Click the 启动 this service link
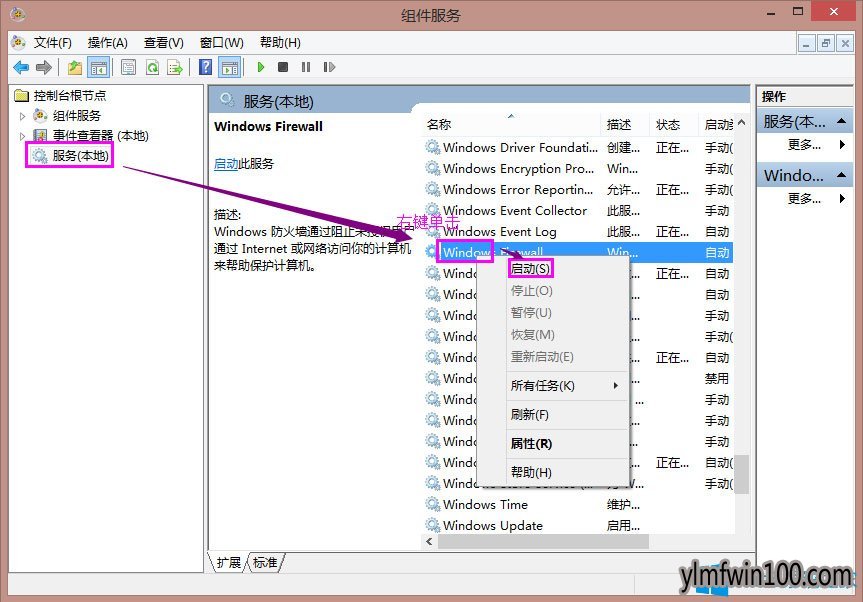 pos(226,163)
